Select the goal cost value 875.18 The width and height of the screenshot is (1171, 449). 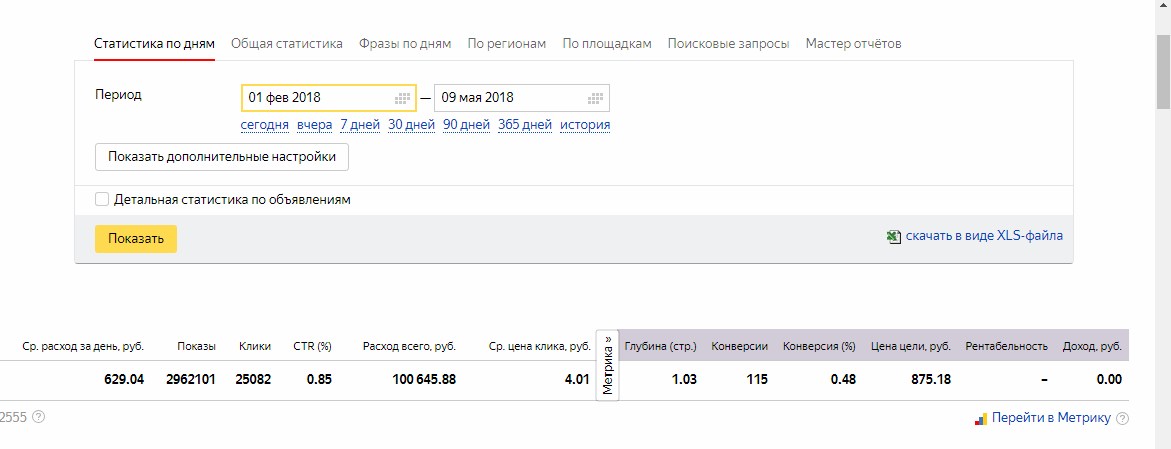coord(931,380)
